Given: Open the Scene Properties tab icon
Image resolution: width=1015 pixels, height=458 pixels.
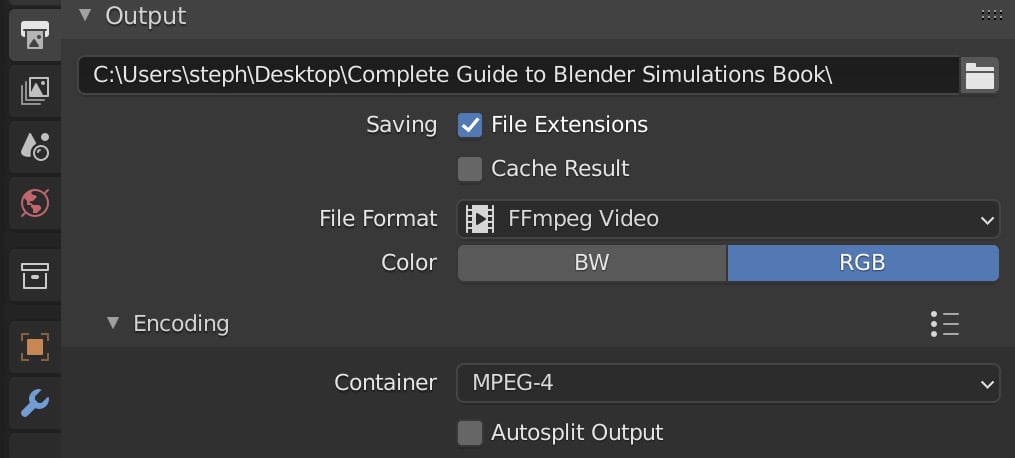Looking at the screenshot, I should 34,147.
